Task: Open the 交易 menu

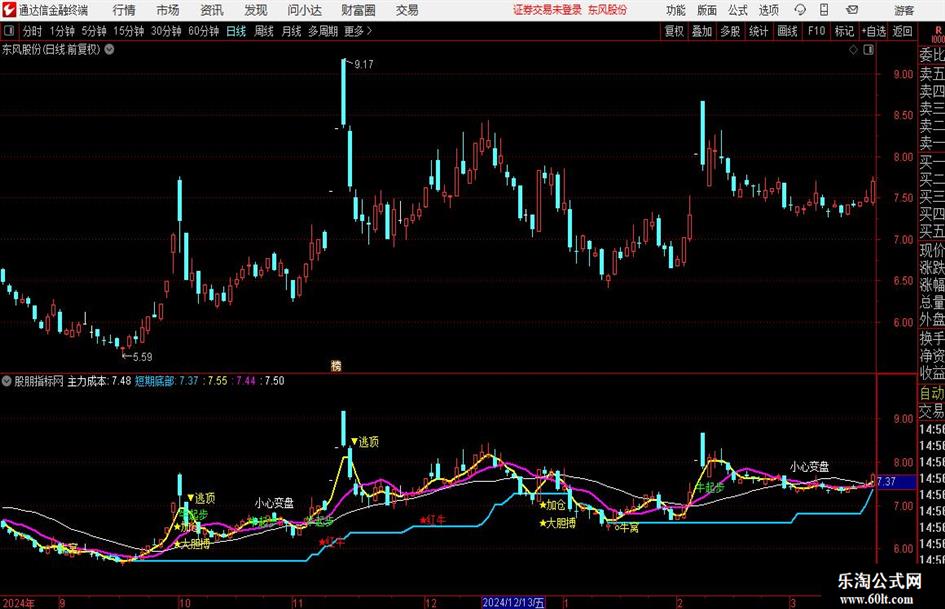Action: (x=407, y=10)
